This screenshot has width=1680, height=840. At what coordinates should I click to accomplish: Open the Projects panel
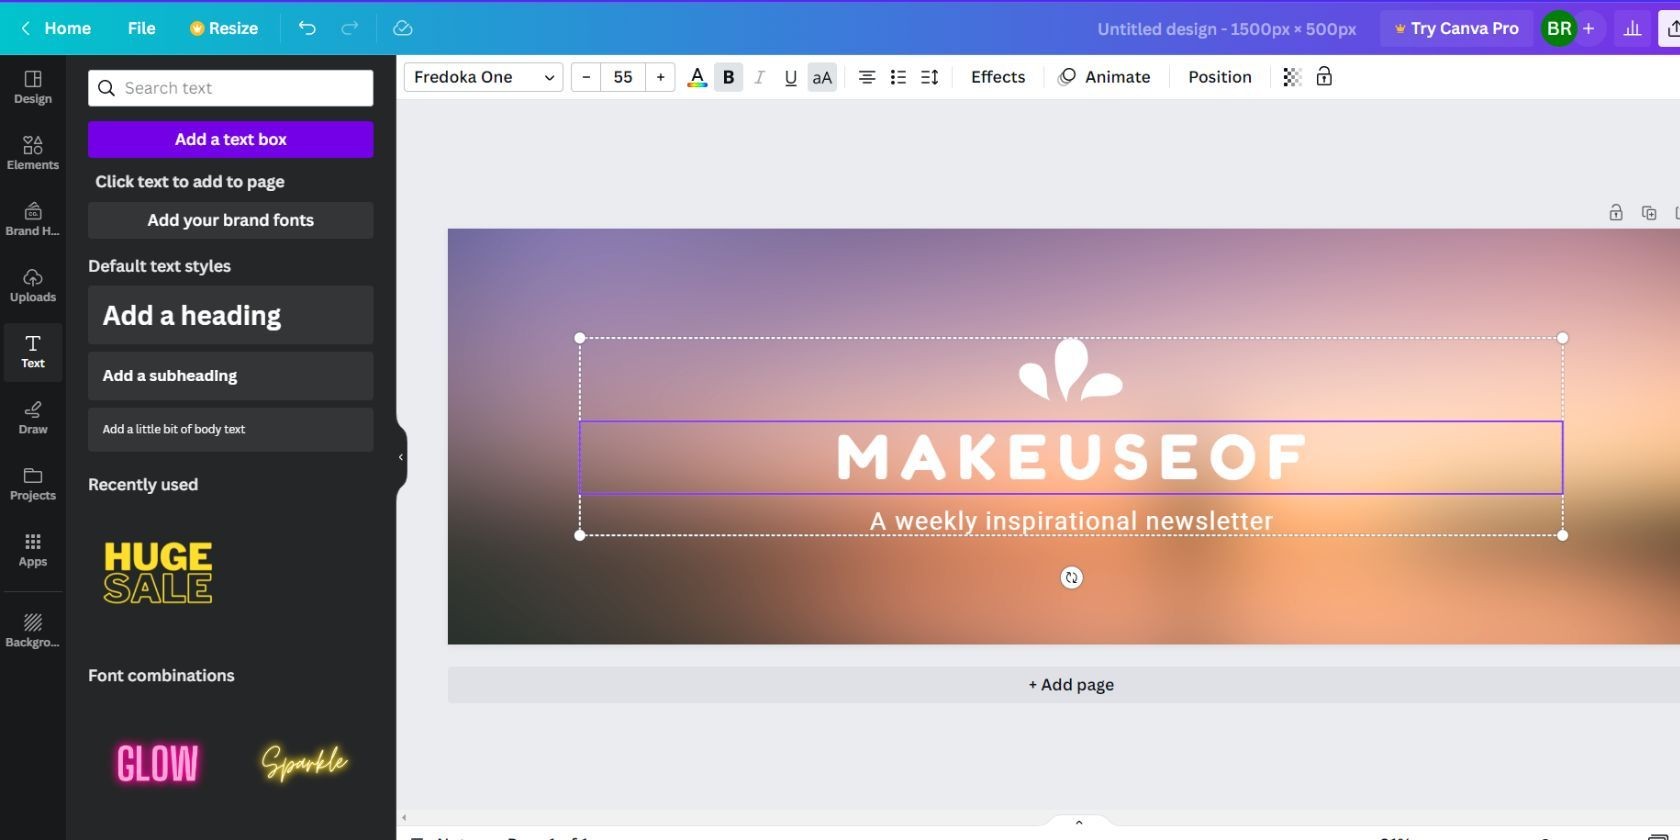(33, 484)
